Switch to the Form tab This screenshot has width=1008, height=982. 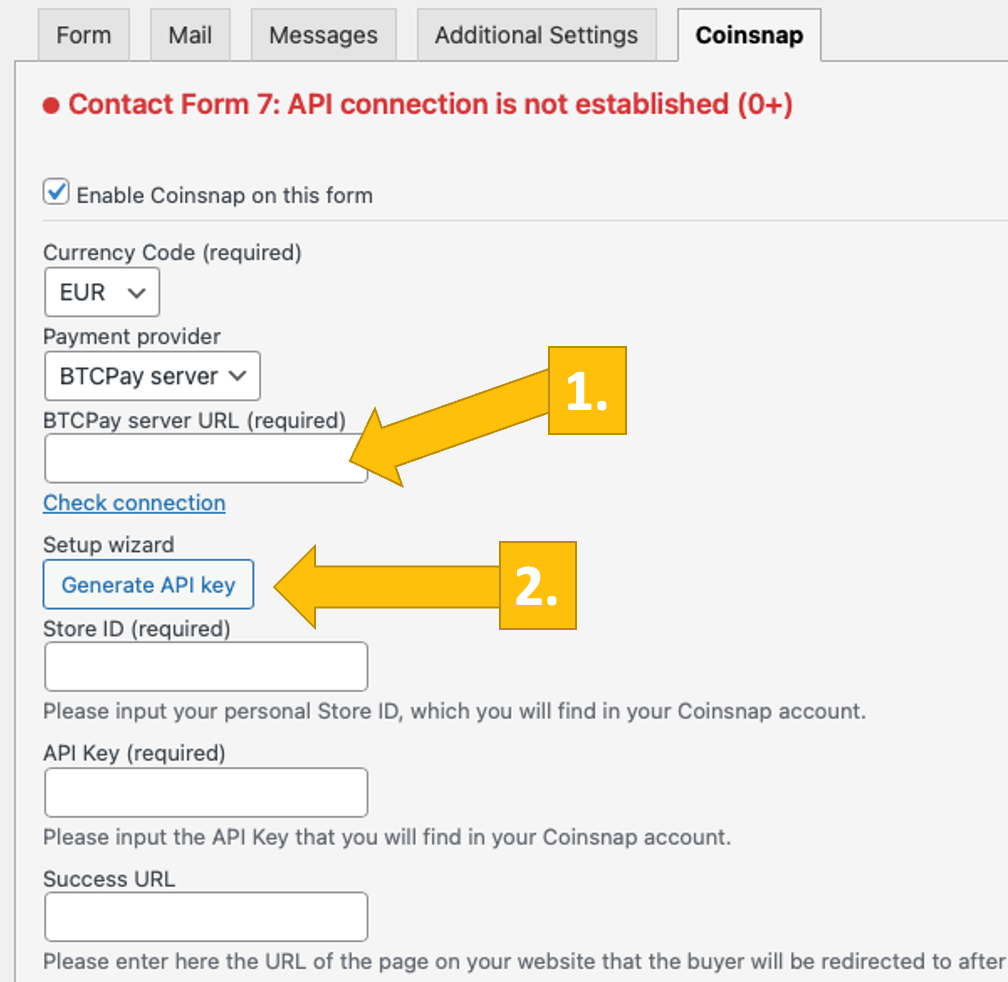tap(83, 35)
